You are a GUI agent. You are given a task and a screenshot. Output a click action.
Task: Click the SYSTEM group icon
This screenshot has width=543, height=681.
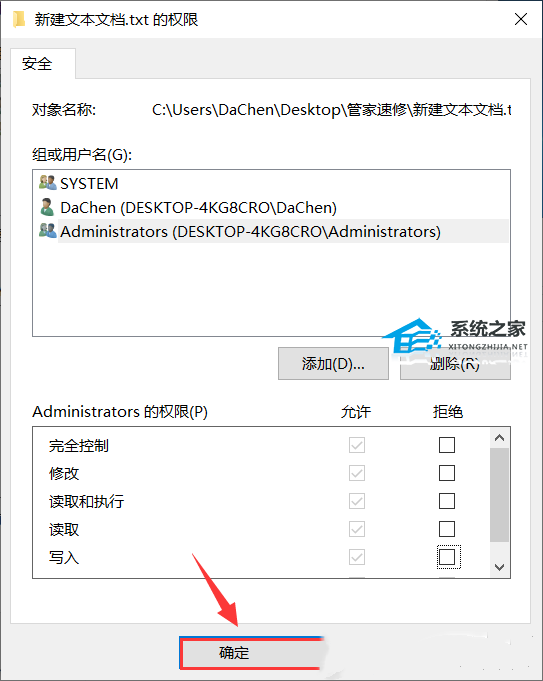(47, 183)
